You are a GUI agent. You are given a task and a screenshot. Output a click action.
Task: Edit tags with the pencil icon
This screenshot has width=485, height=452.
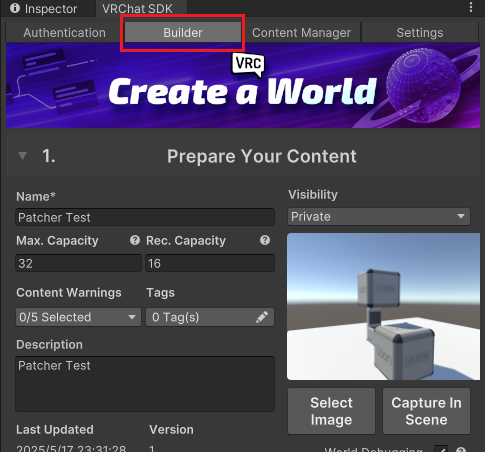[262, 317]
